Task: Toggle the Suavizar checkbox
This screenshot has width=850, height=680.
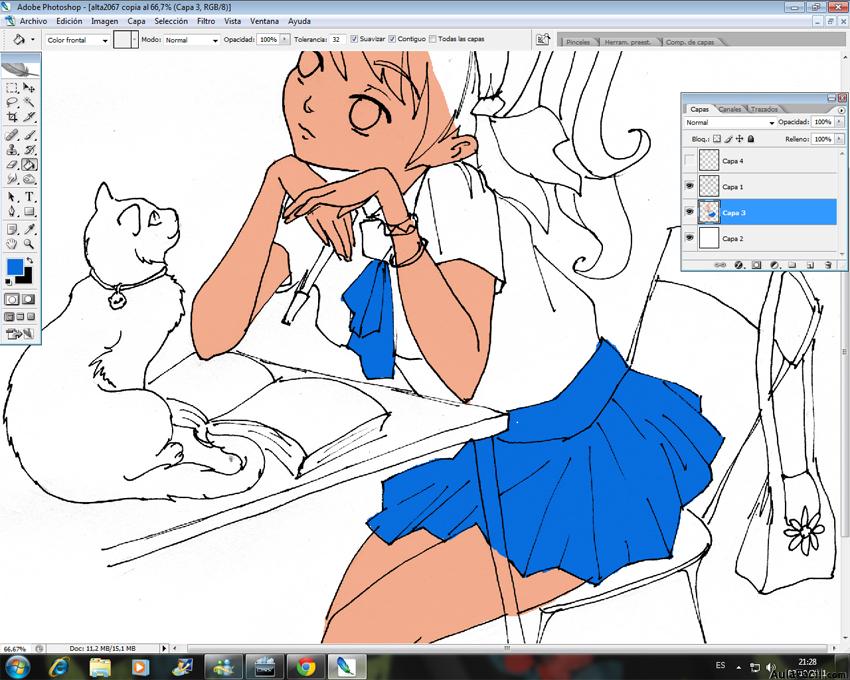Action: [x=354, y=39]
